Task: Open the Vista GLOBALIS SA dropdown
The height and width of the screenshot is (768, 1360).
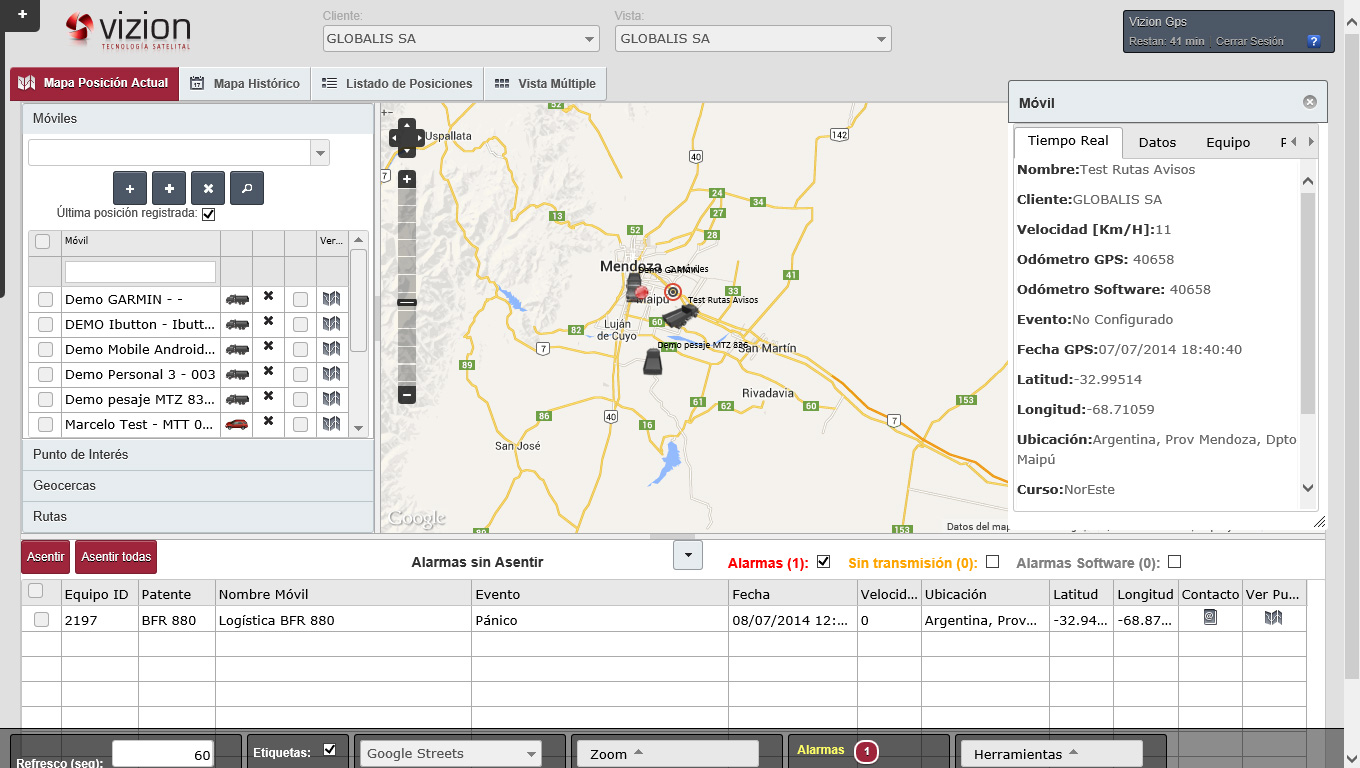Action: (x=753, y=39)
